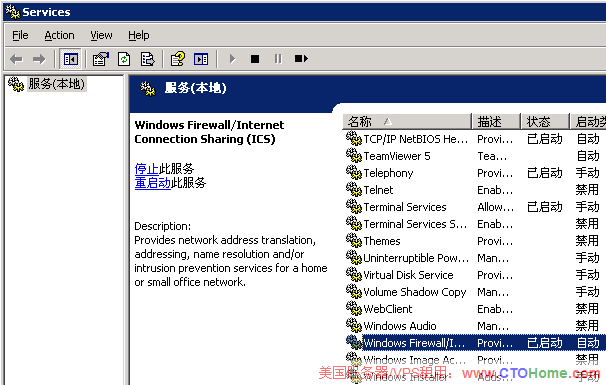Select the Windows Image Ac... service row

point(475,360)
